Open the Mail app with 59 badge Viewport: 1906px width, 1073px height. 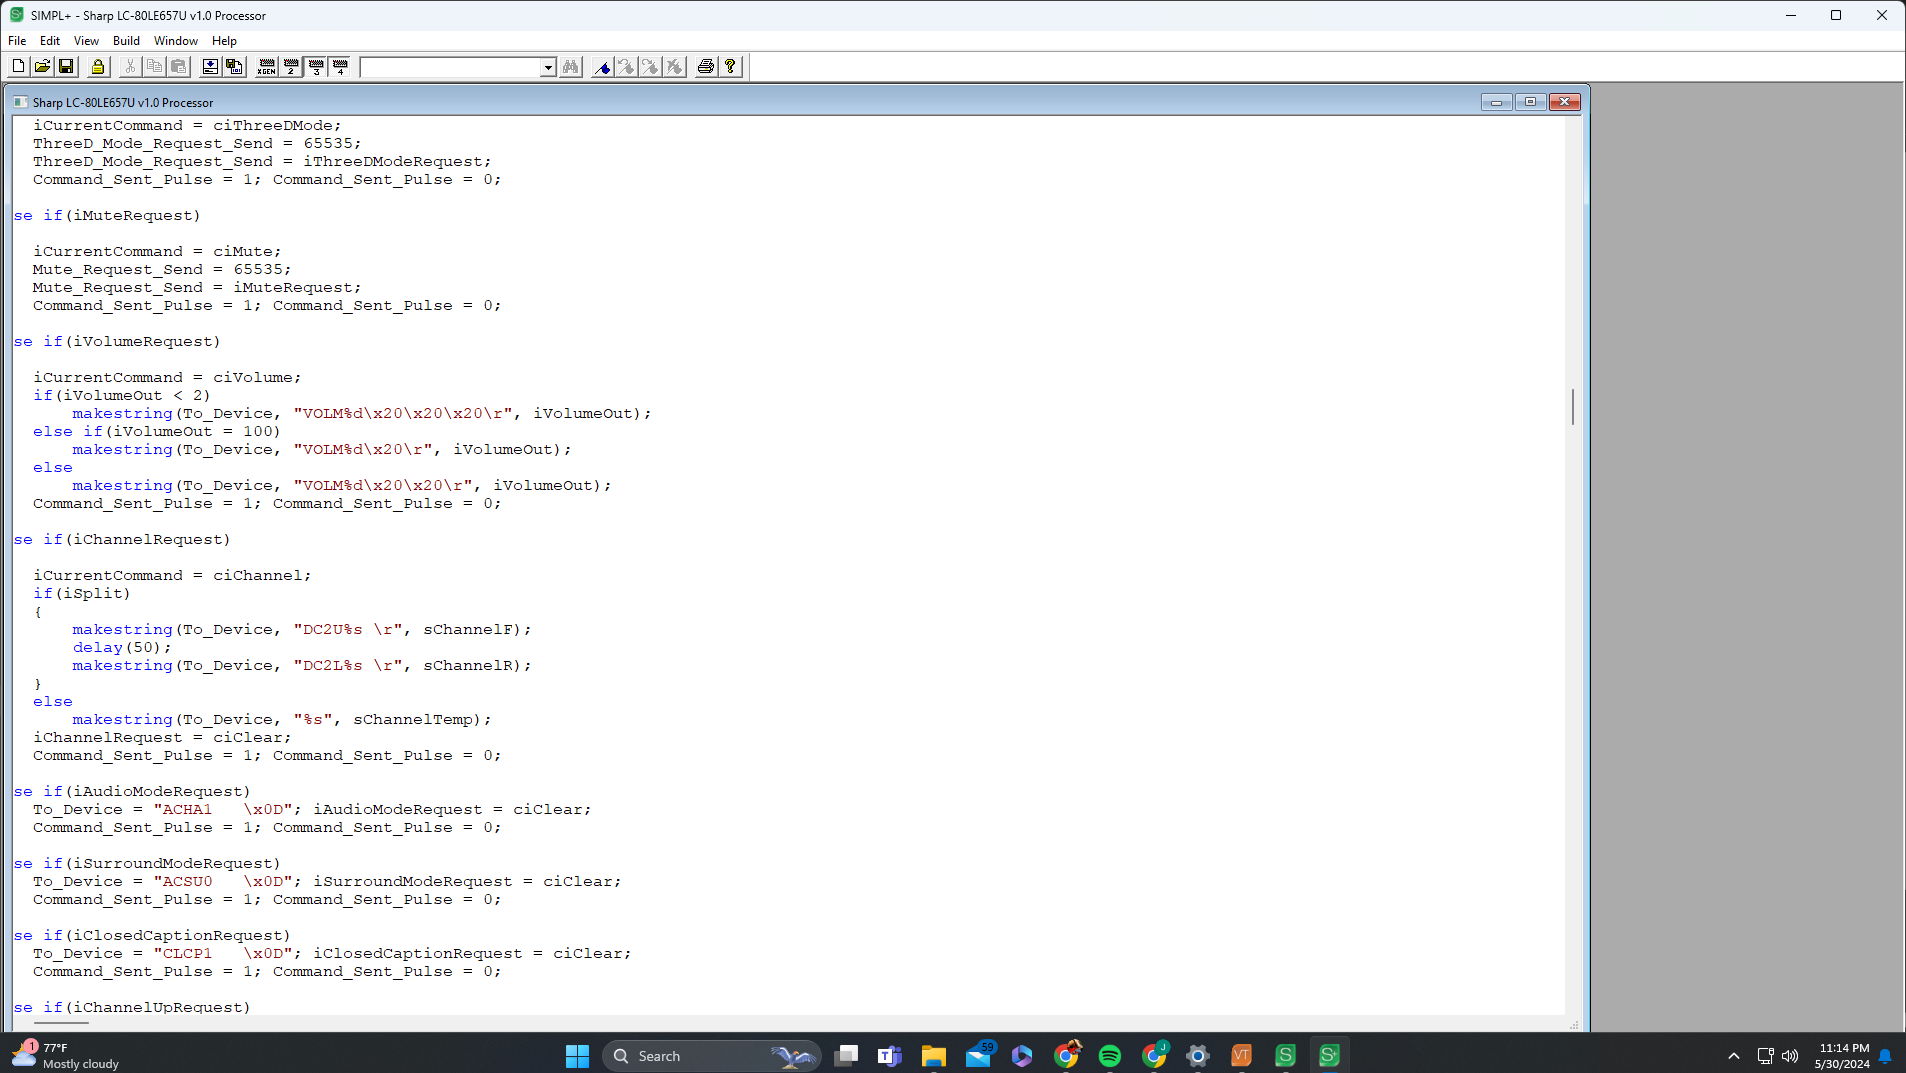click(x=979, y=1056)
